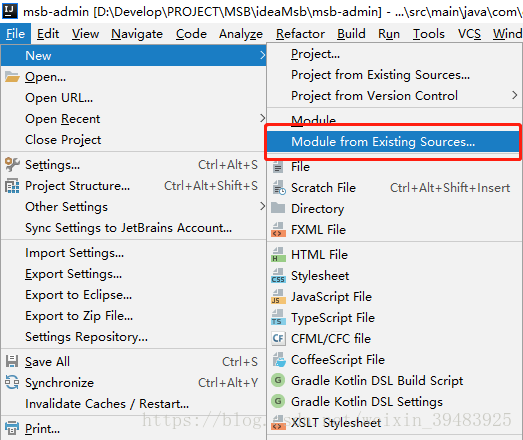Click the Scratch File clock icon

coord(279,188)
